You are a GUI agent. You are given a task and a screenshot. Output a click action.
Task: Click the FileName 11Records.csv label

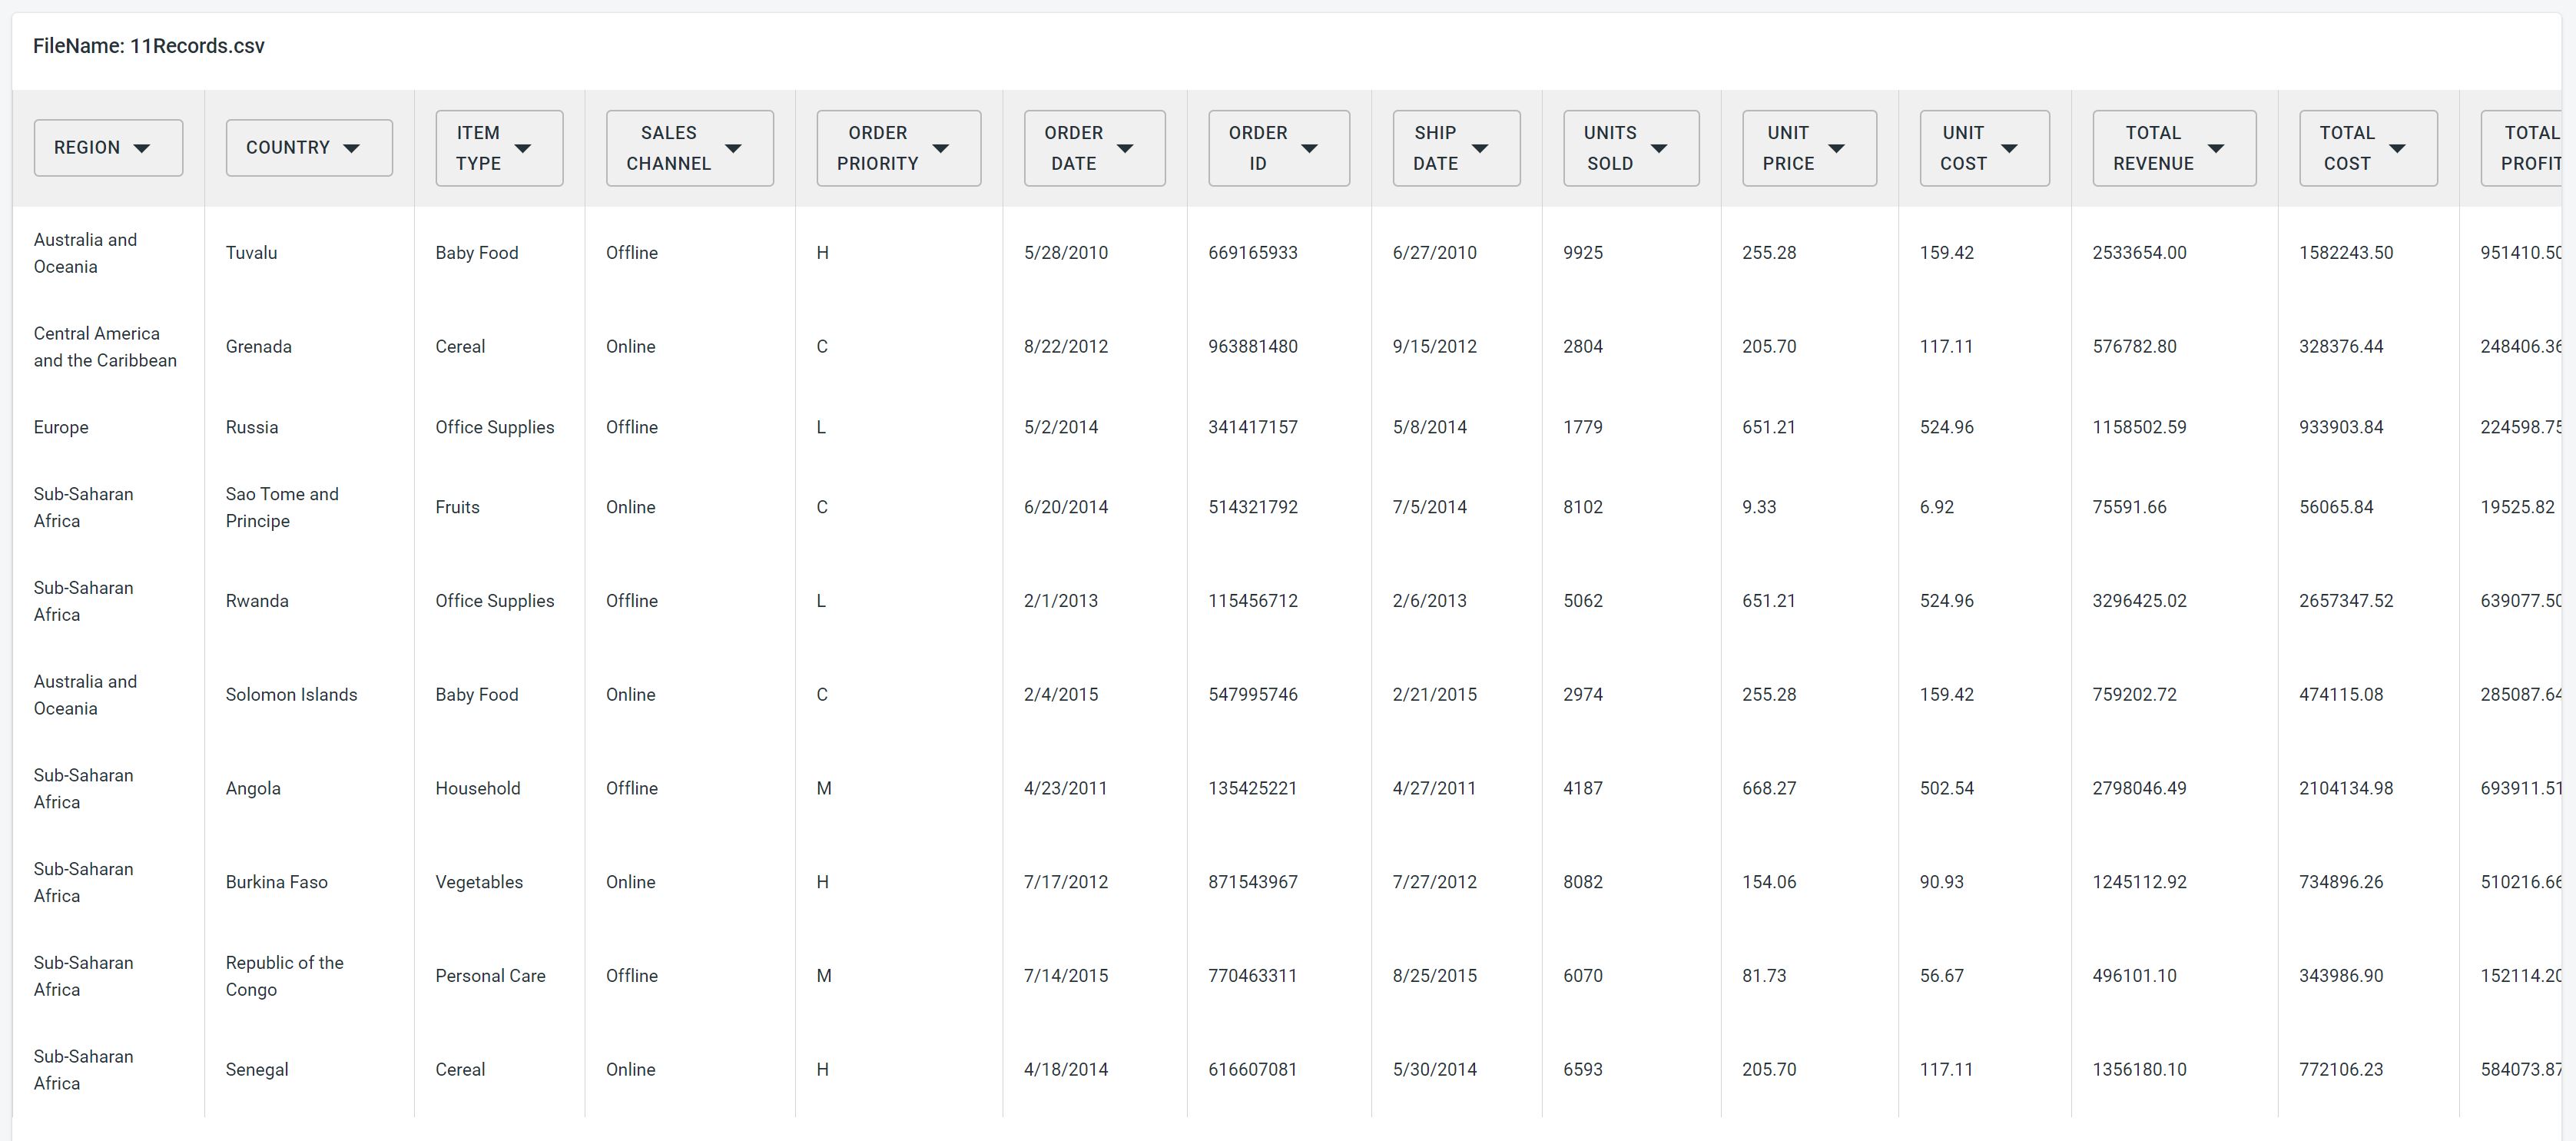coord(149,46)
